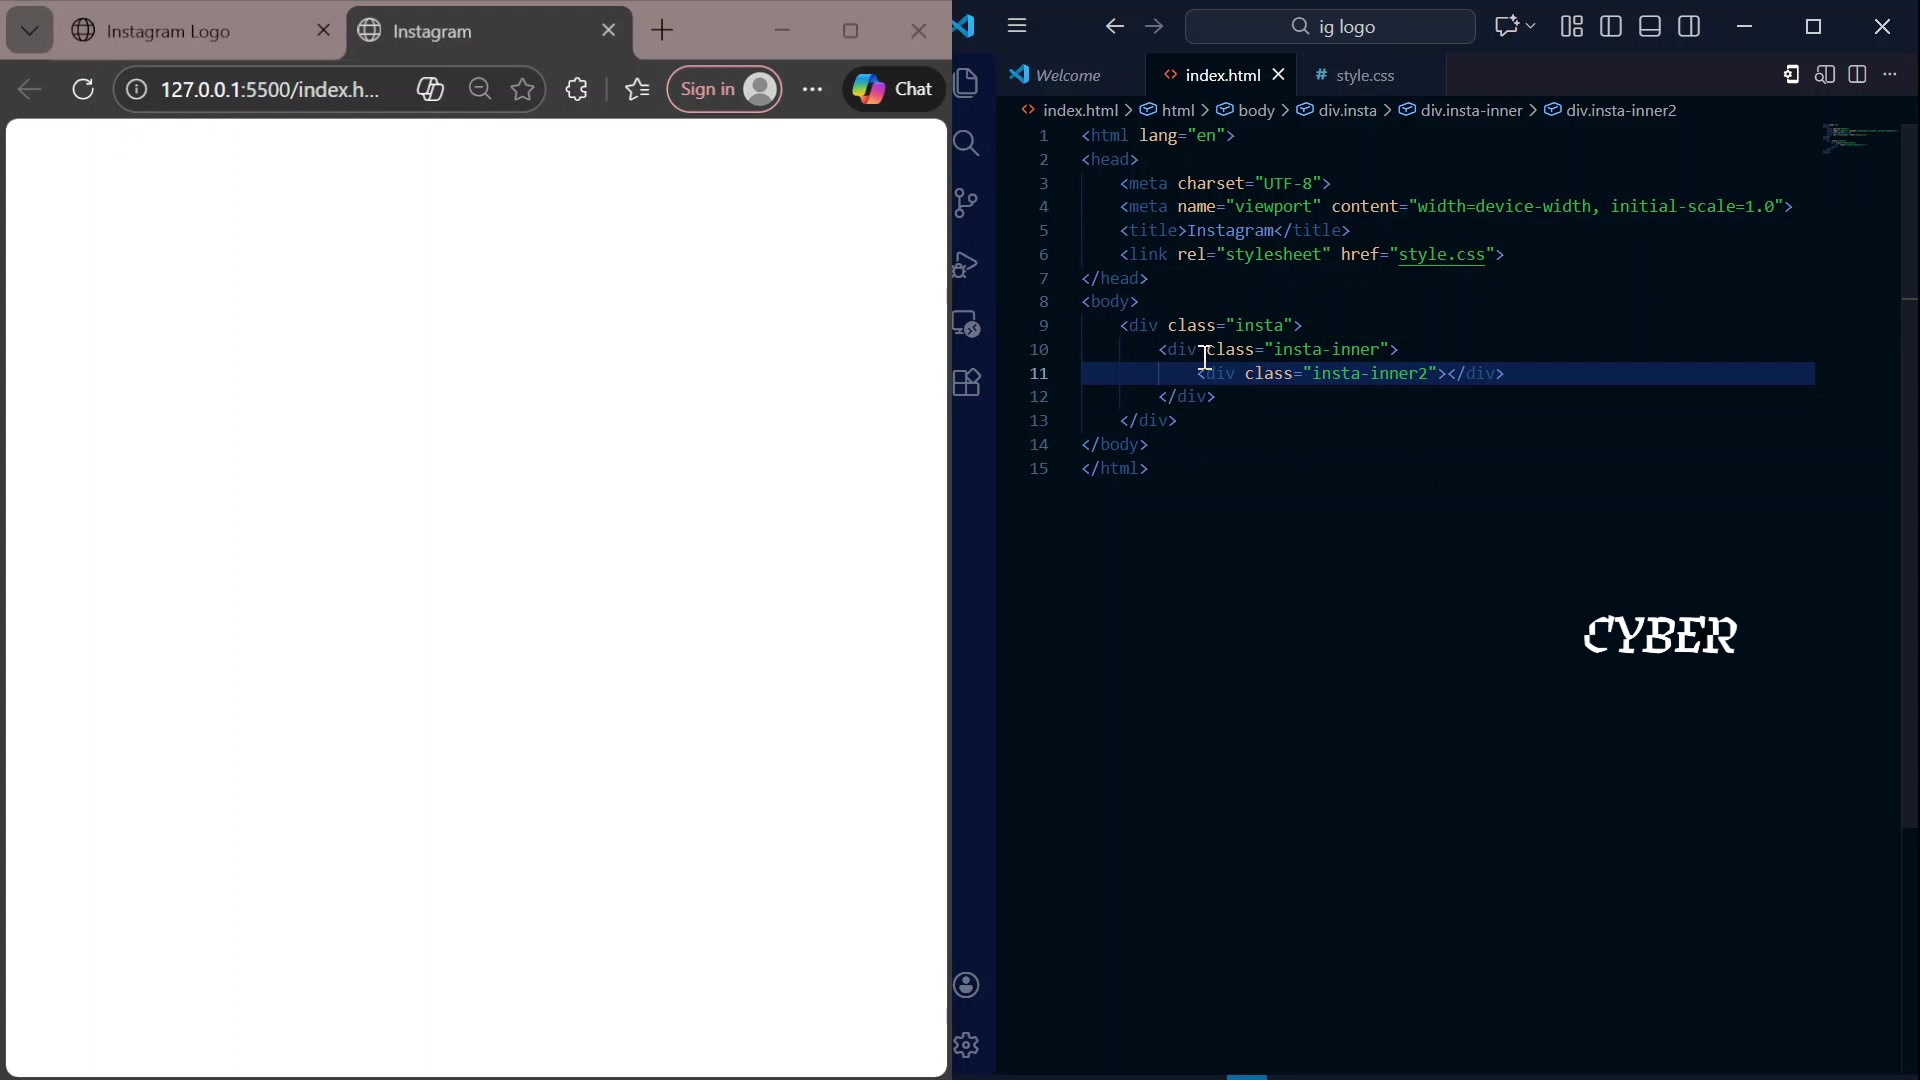
Task: Open the browser Extensions puzzle icon
Action: pos(576,90)
